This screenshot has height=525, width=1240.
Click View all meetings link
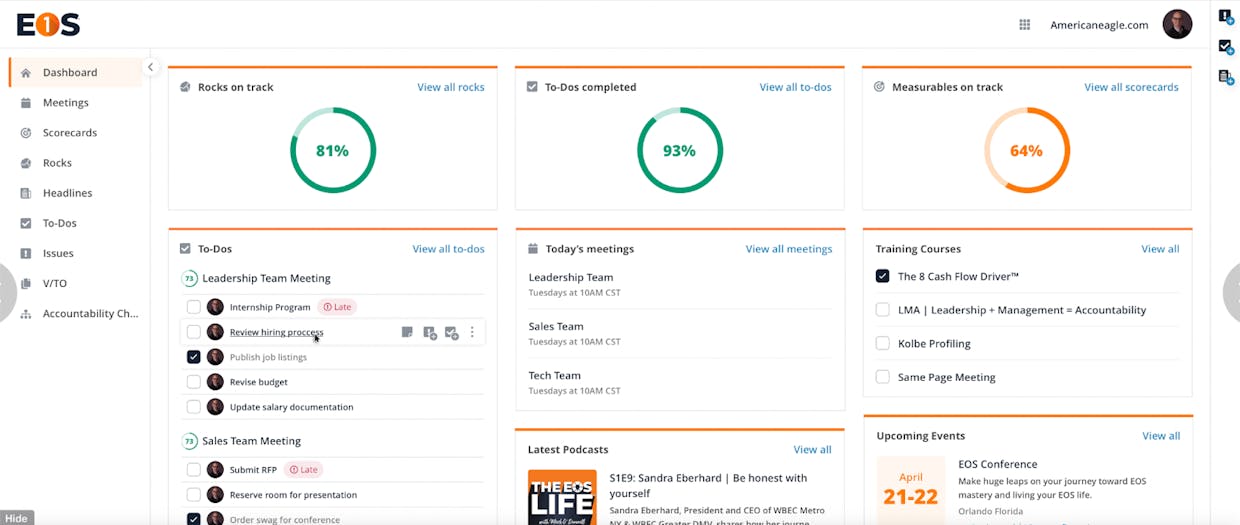tap(789, 249)
